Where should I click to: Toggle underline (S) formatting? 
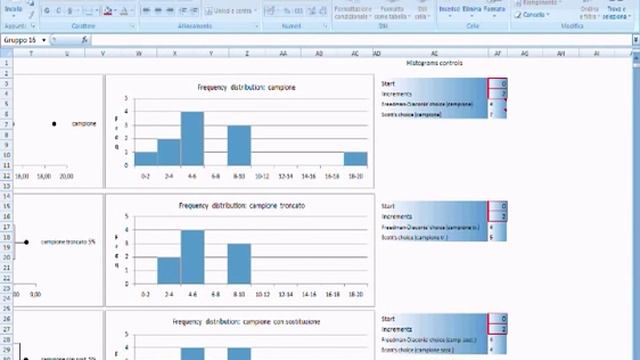coord(70,11)
